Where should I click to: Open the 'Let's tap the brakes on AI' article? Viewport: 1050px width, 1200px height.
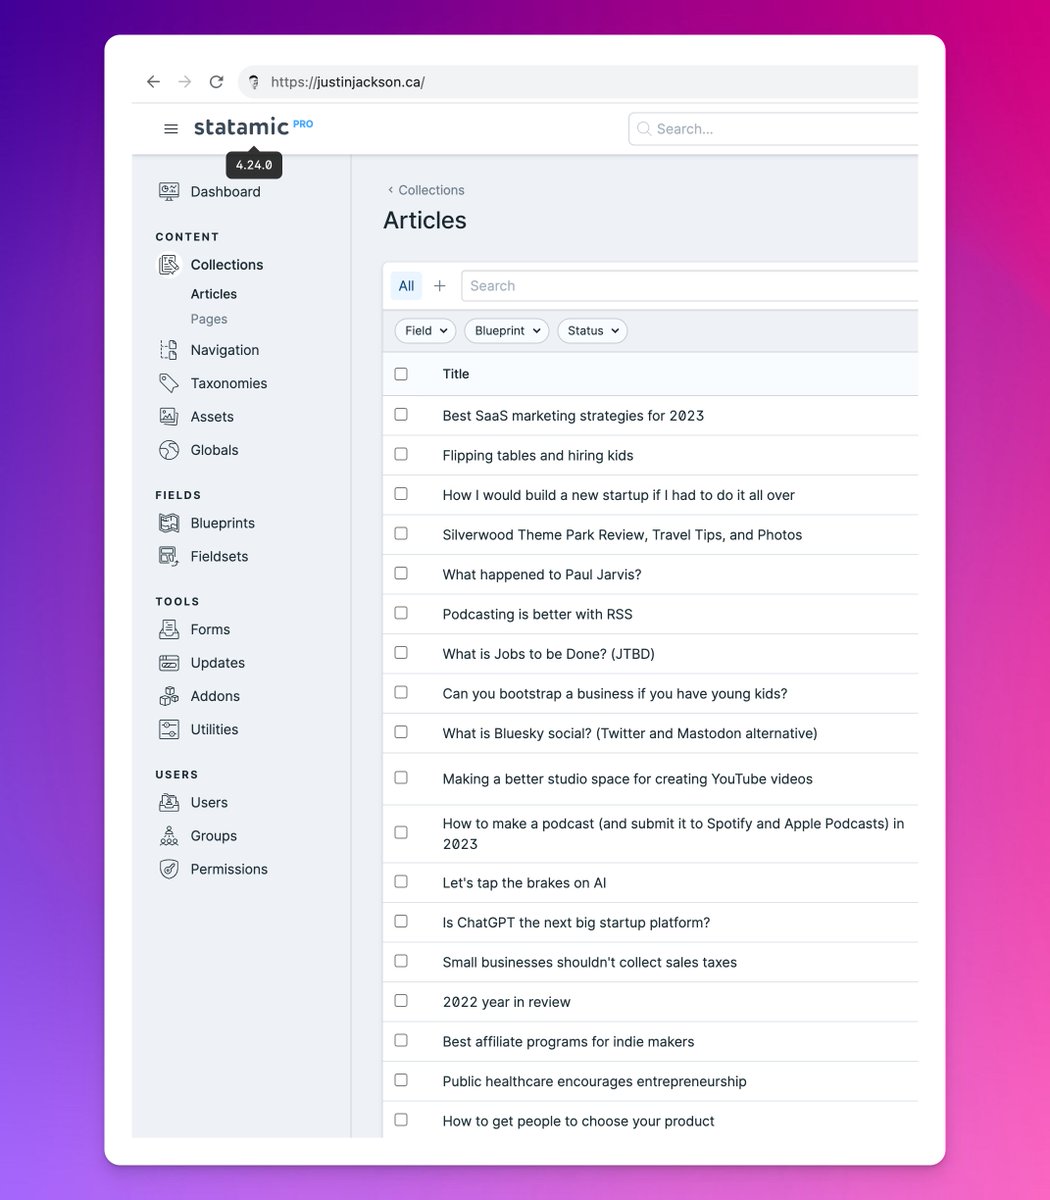click(524, 883)
